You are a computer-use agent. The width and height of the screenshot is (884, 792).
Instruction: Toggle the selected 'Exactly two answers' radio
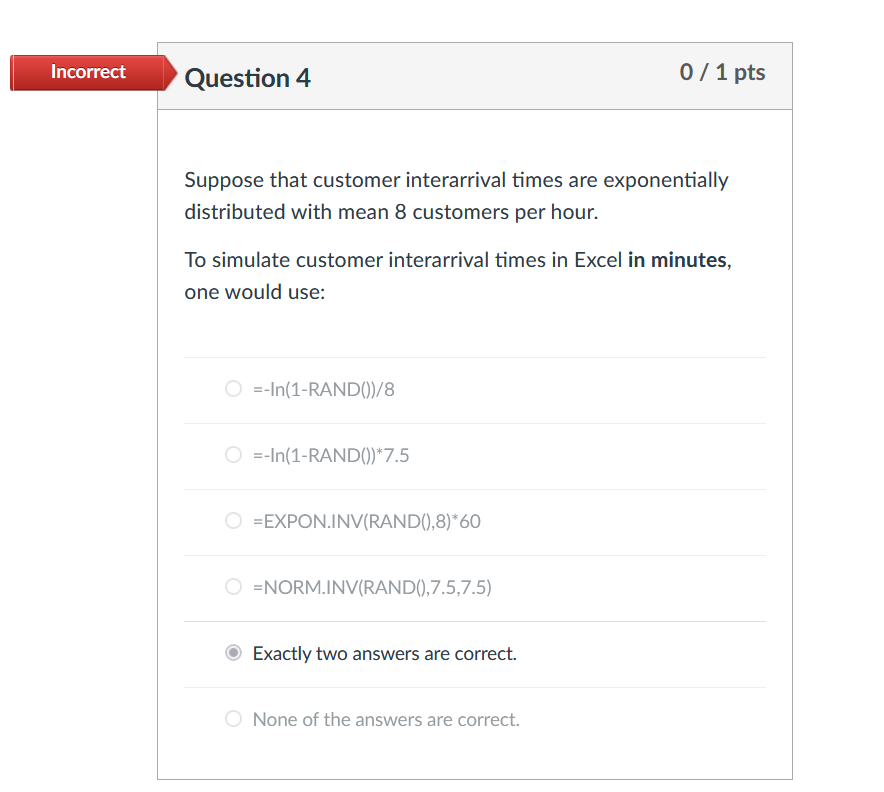233,653
